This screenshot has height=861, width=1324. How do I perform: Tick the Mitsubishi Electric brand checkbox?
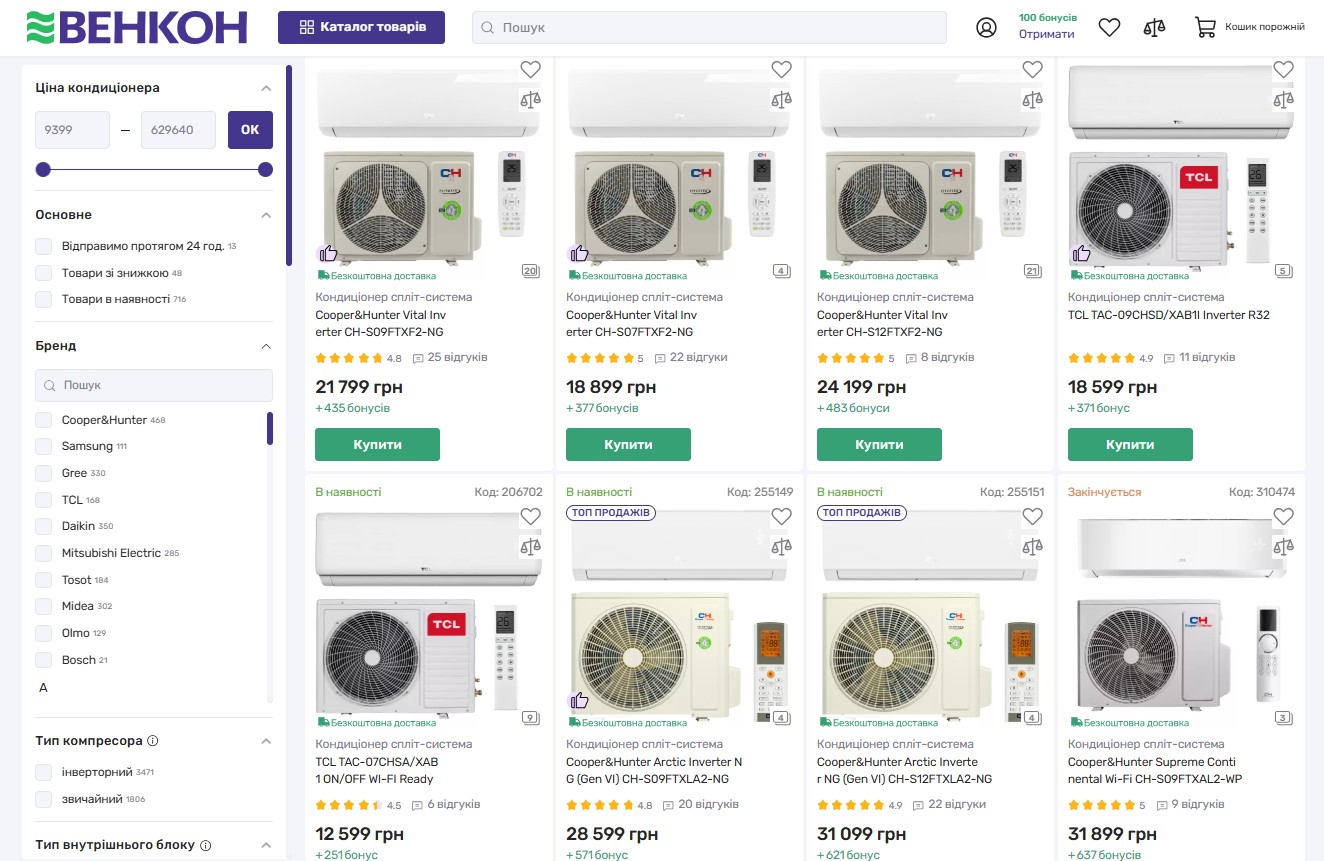tap(43, 553)
